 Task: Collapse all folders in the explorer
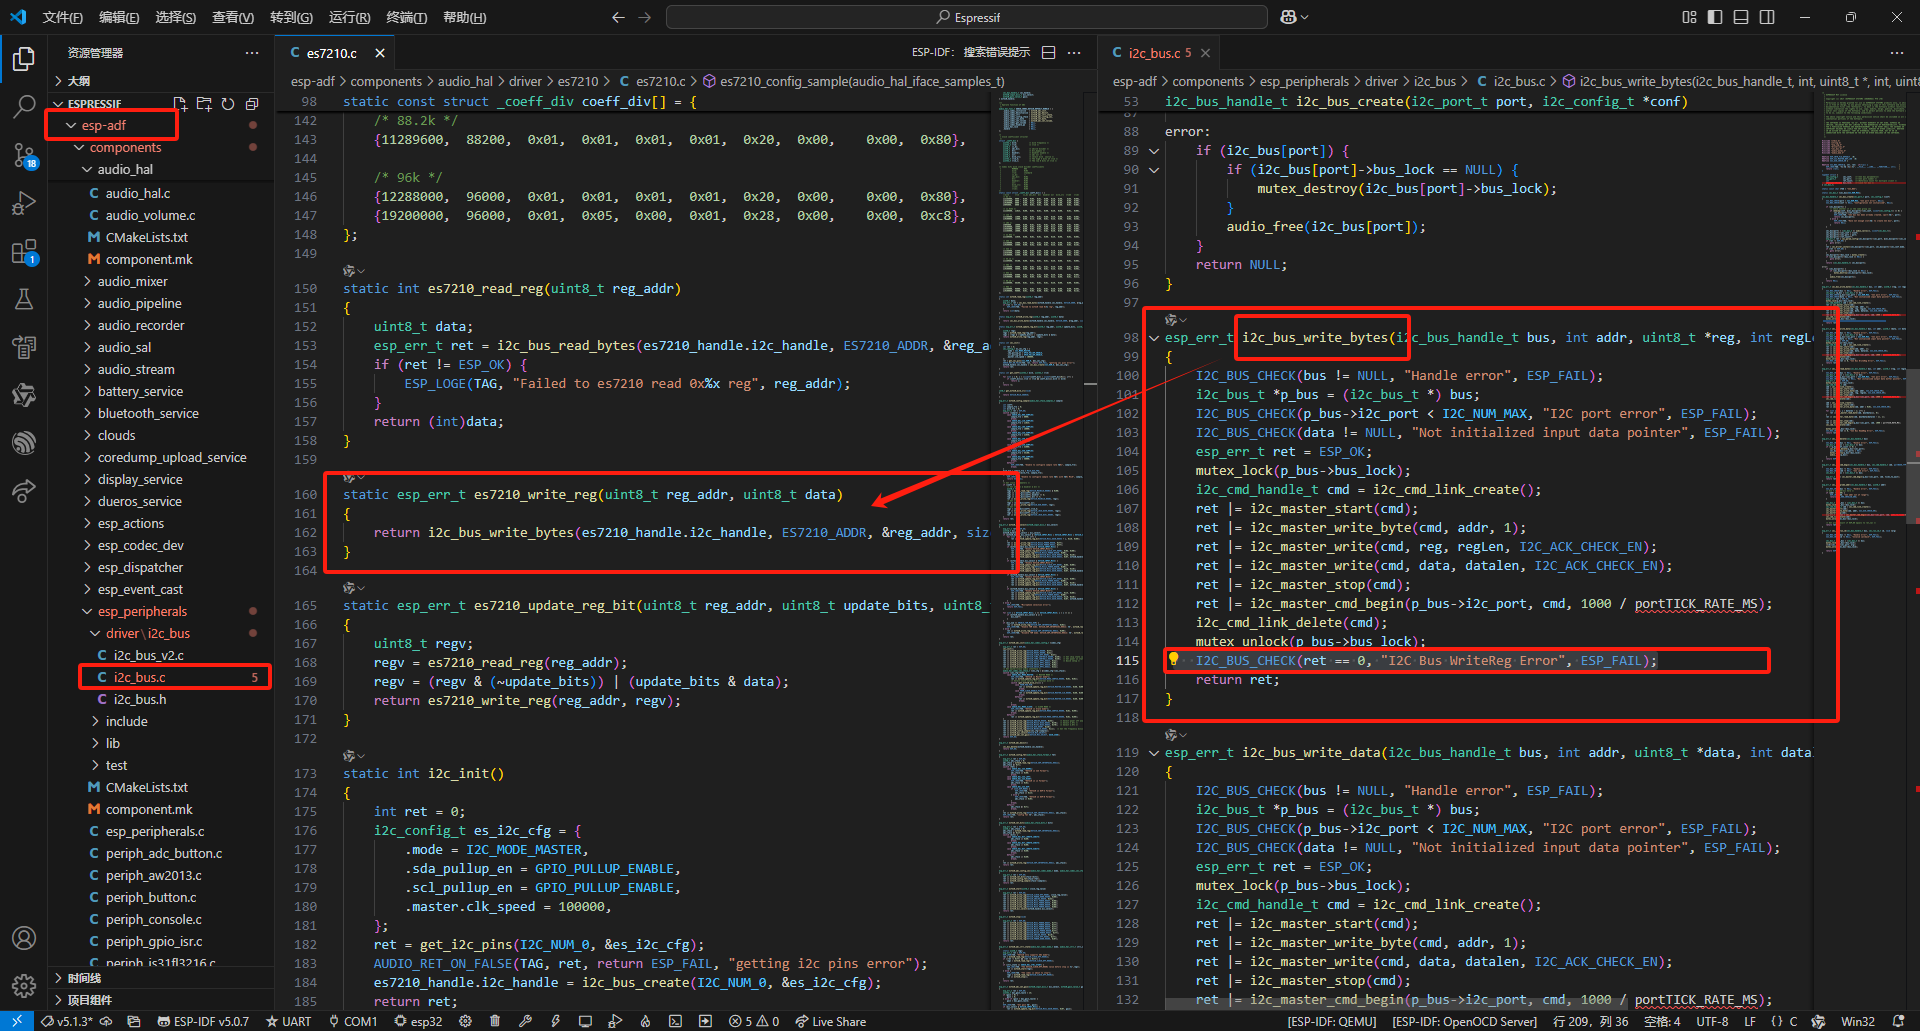[x=252, y=104]
